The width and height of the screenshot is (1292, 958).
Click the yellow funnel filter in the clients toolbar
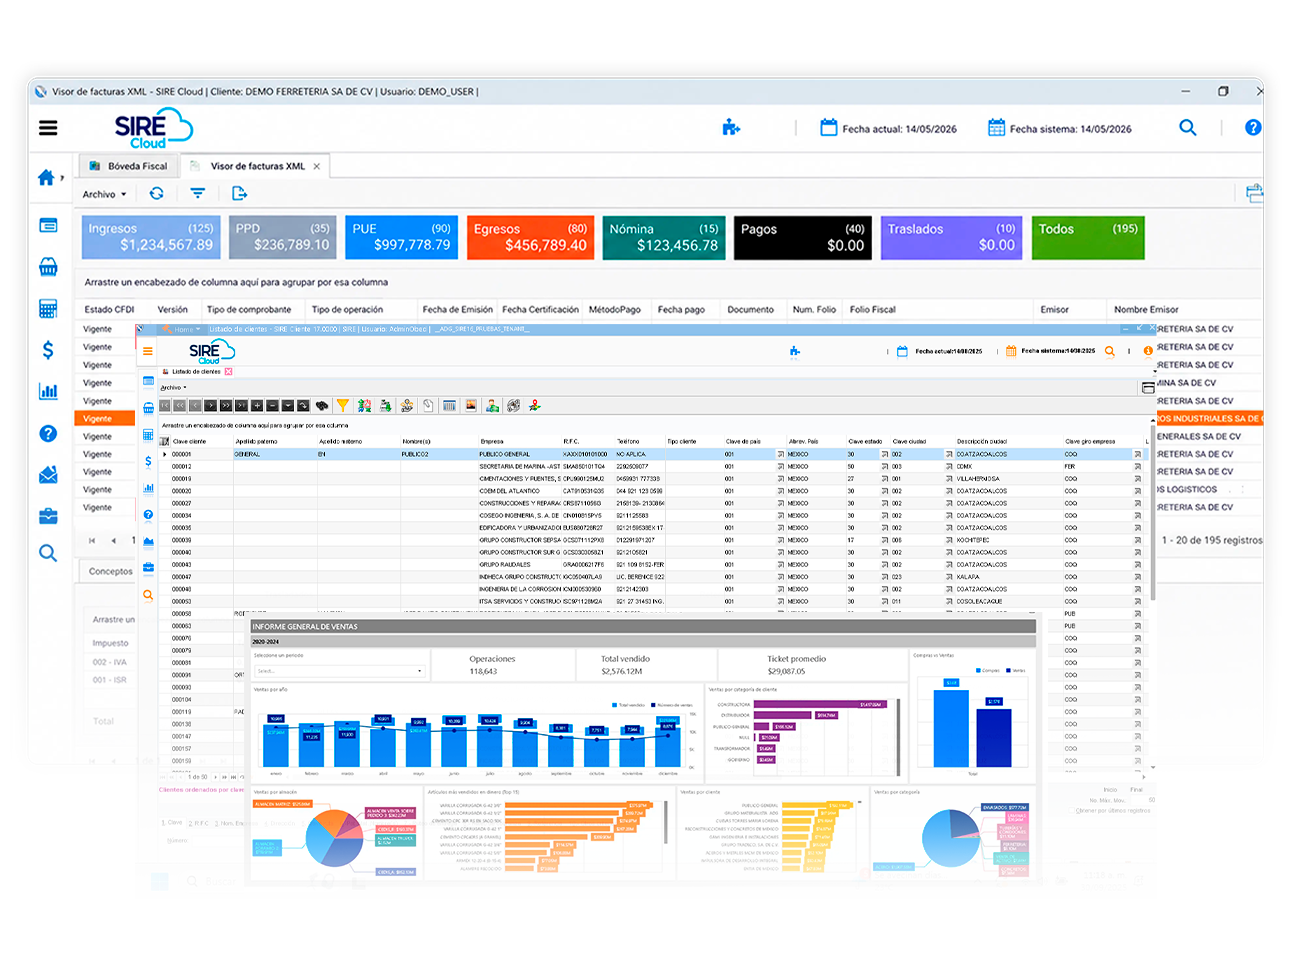[342, 405]
